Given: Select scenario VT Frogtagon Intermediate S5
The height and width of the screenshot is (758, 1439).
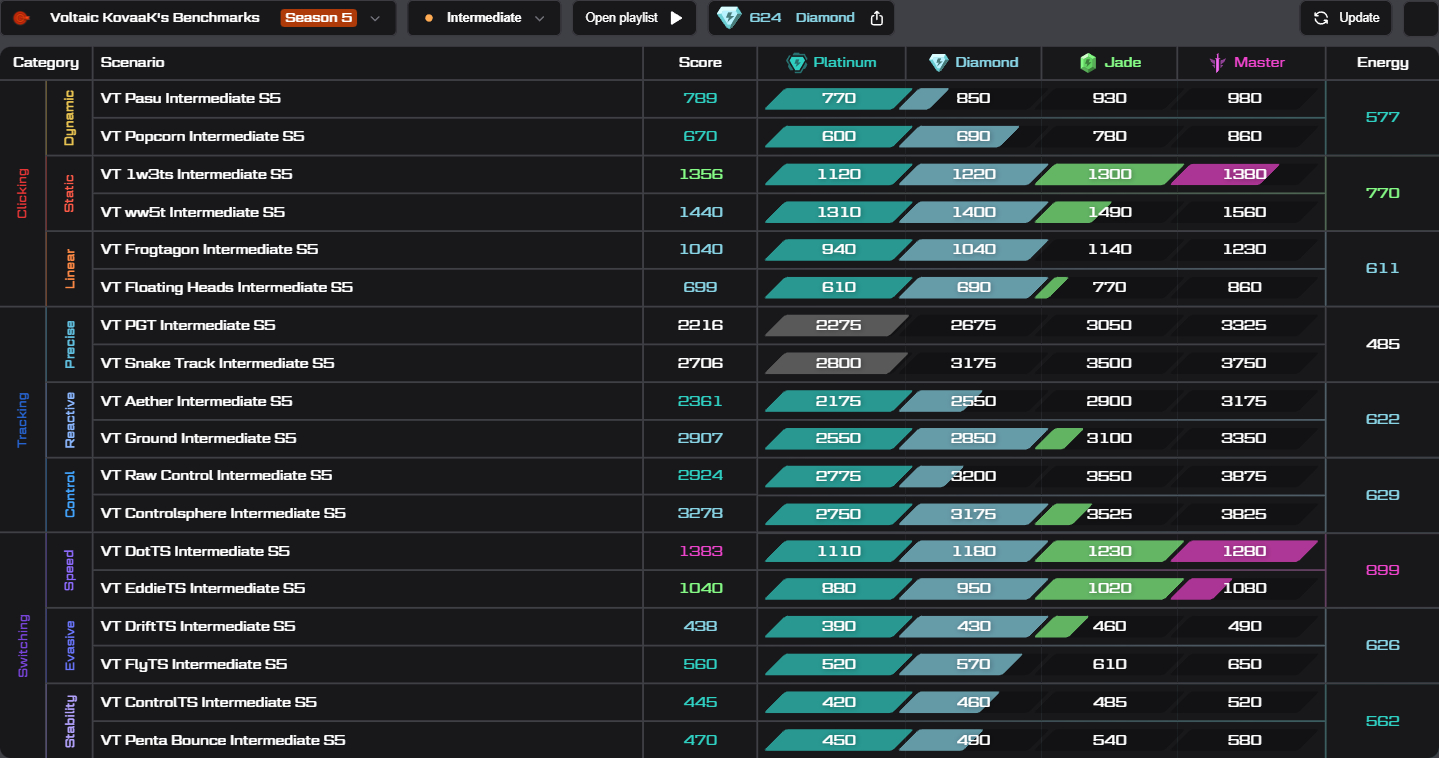Looking at the screenshot, I should [x=210, y=249].
